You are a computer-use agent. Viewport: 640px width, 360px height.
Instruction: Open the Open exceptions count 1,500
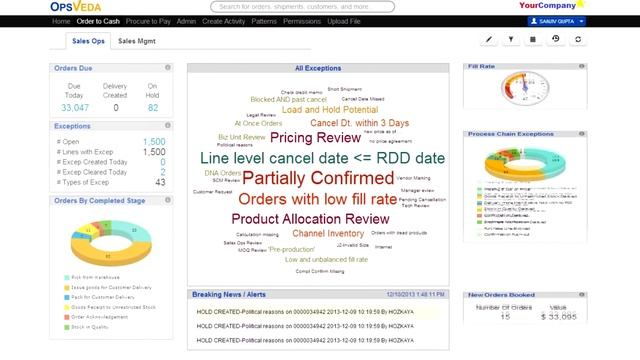[x=154, y=142]
